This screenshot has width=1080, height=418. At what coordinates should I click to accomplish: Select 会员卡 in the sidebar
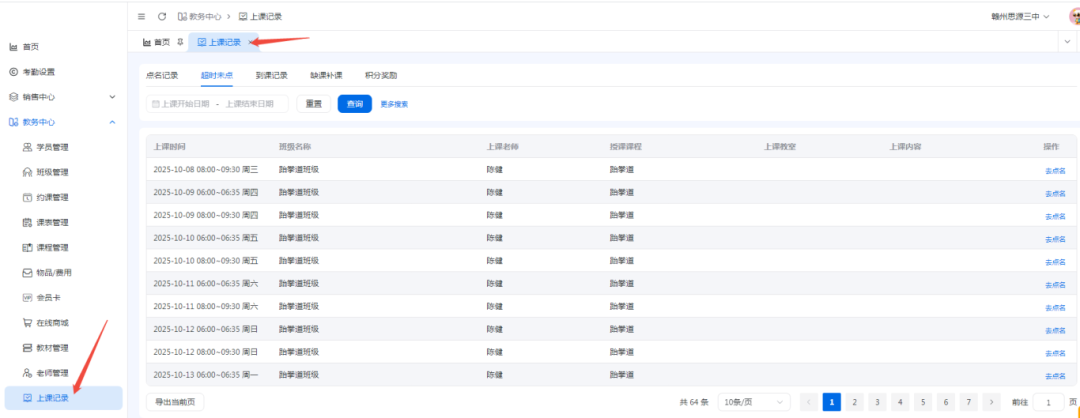point(48,297)
